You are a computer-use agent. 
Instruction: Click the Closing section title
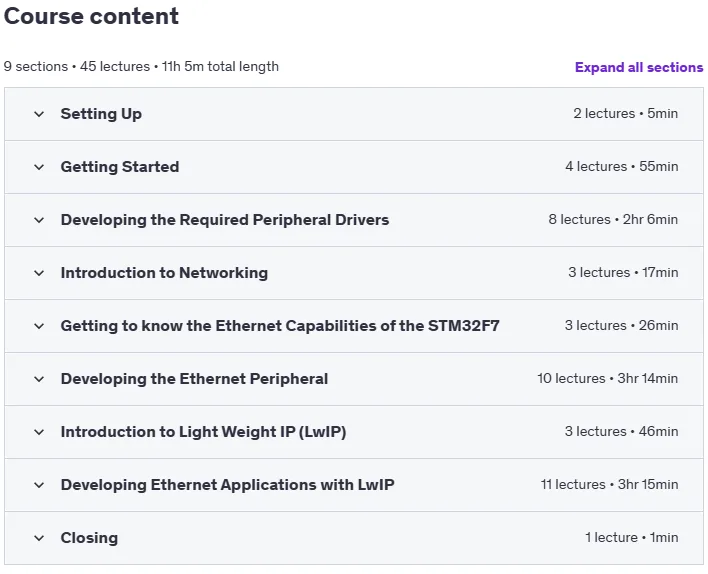89,538
